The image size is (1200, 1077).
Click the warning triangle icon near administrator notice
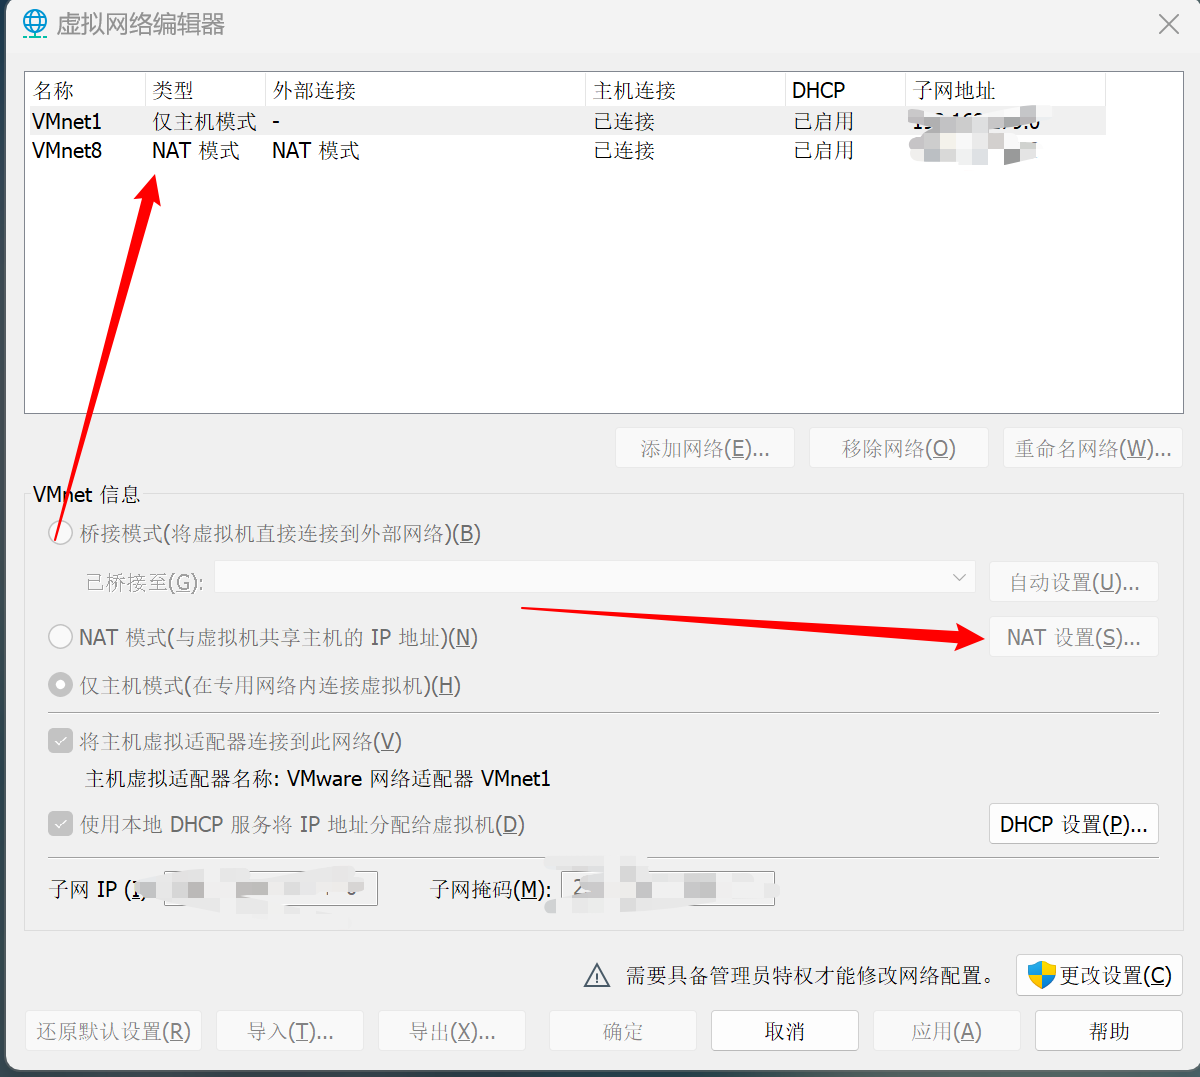[597, 975]
